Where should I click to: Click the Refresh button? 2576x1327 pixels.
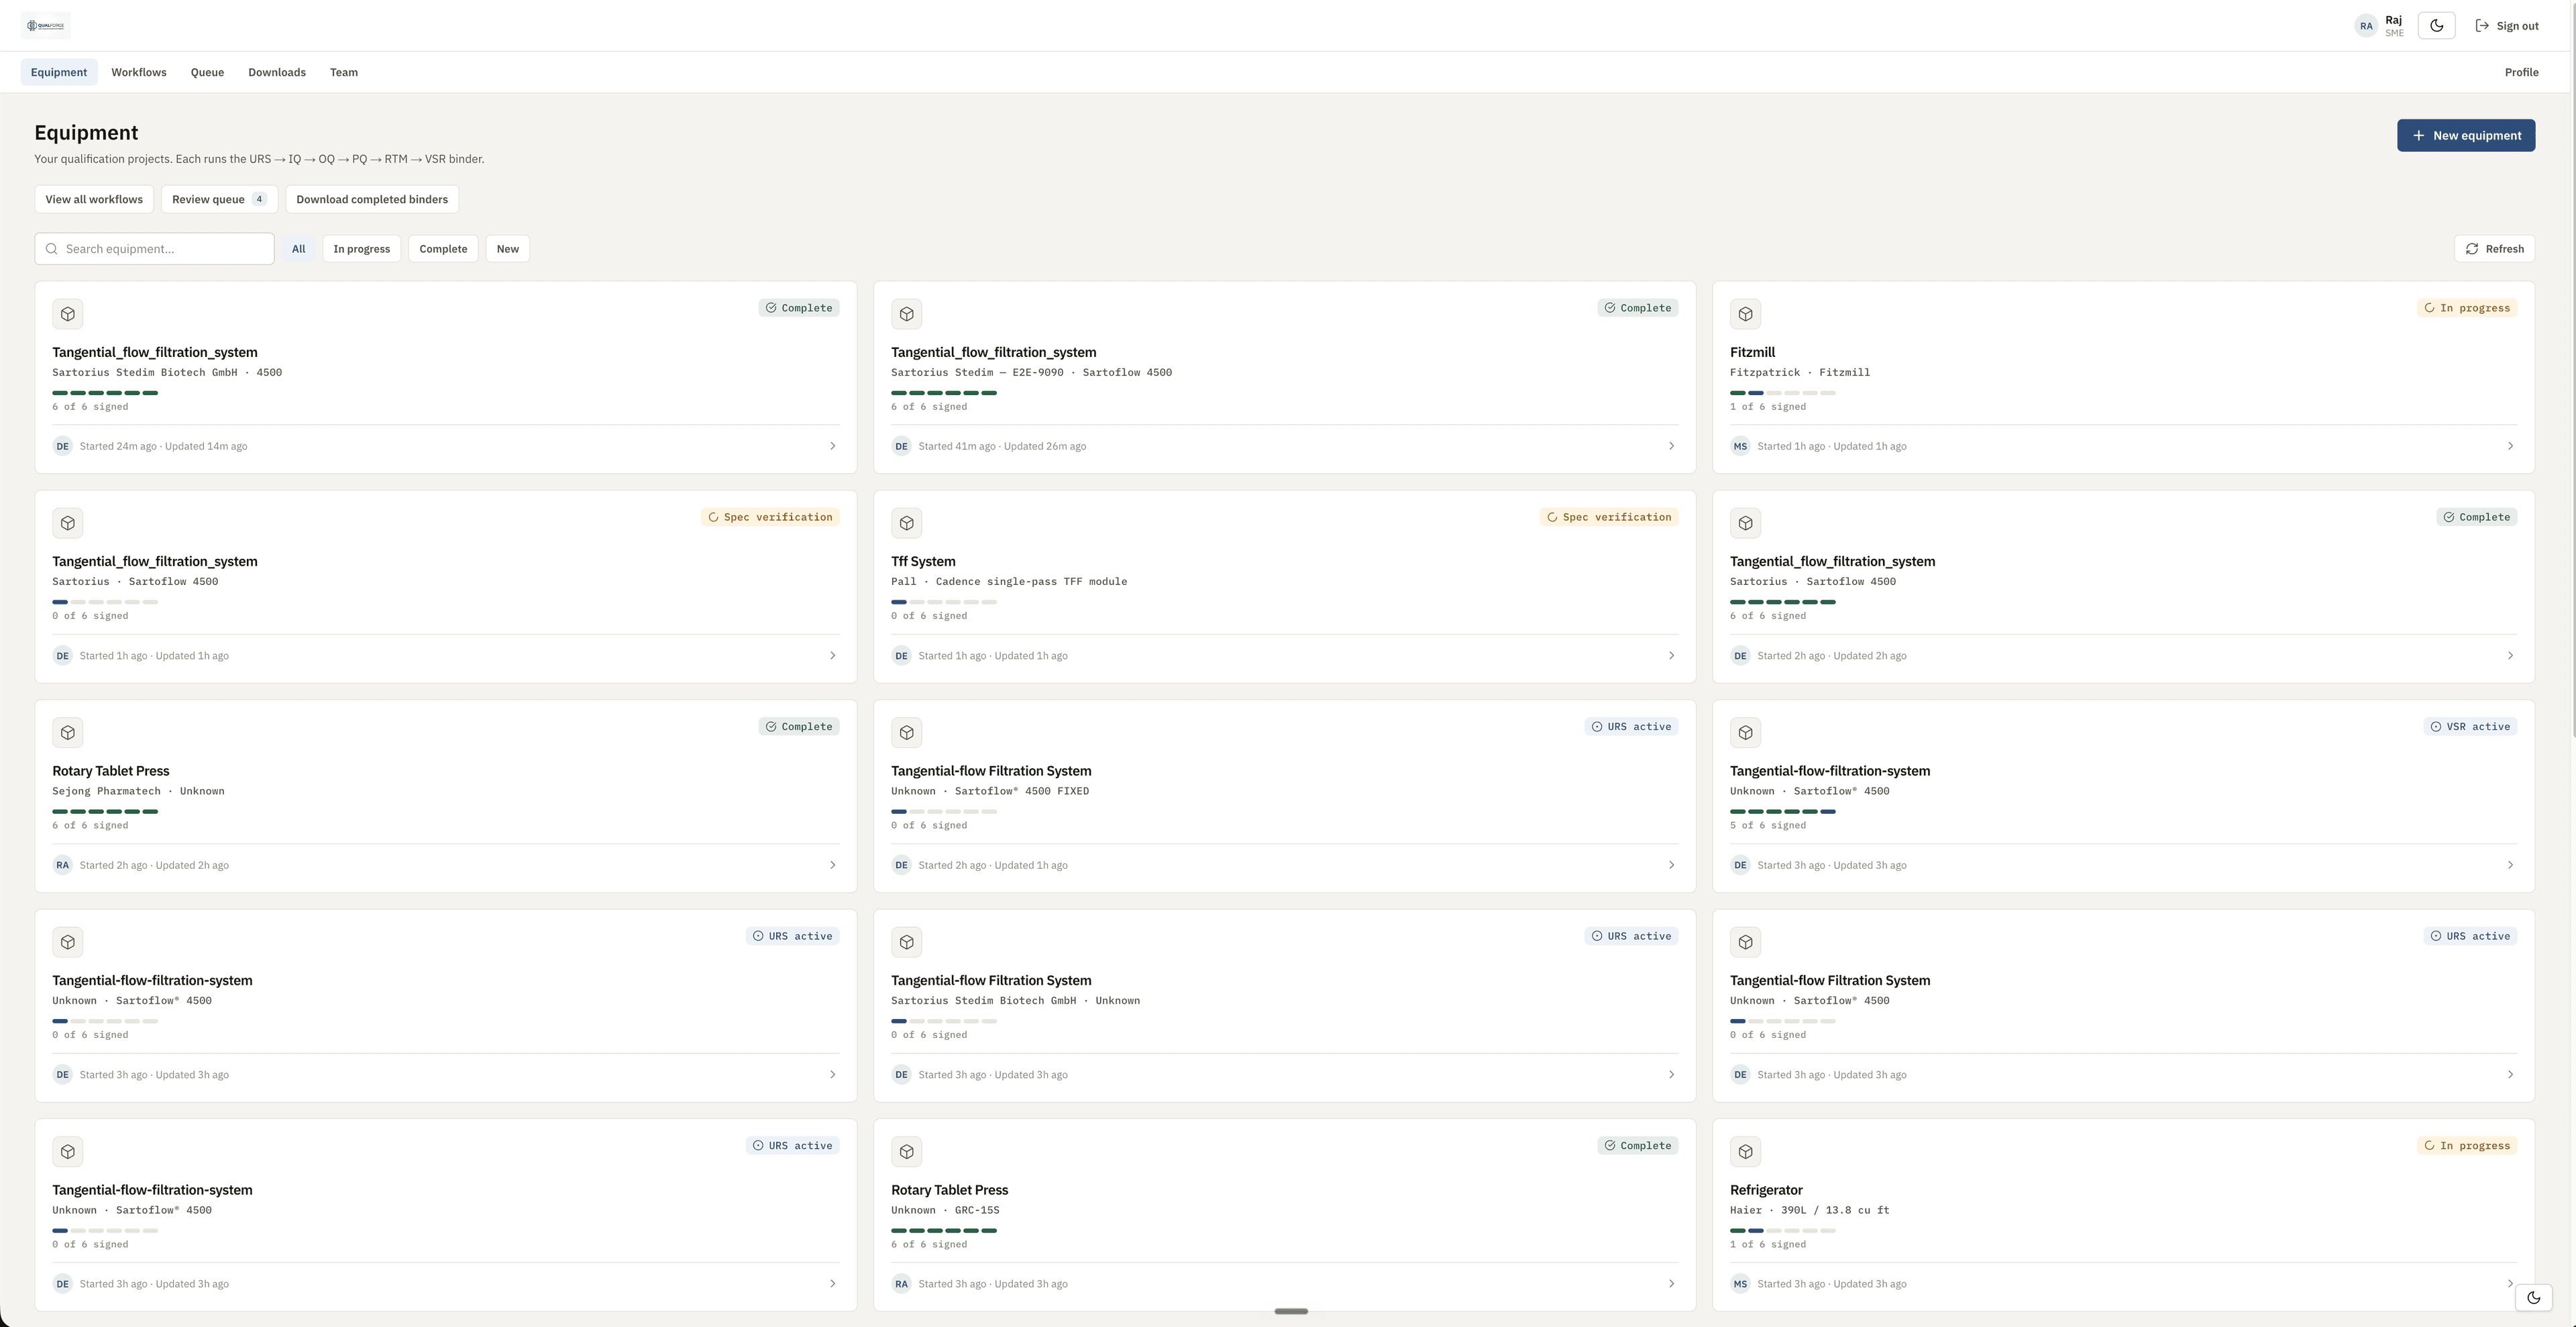pyautogui.click(x=2494, y=249)
